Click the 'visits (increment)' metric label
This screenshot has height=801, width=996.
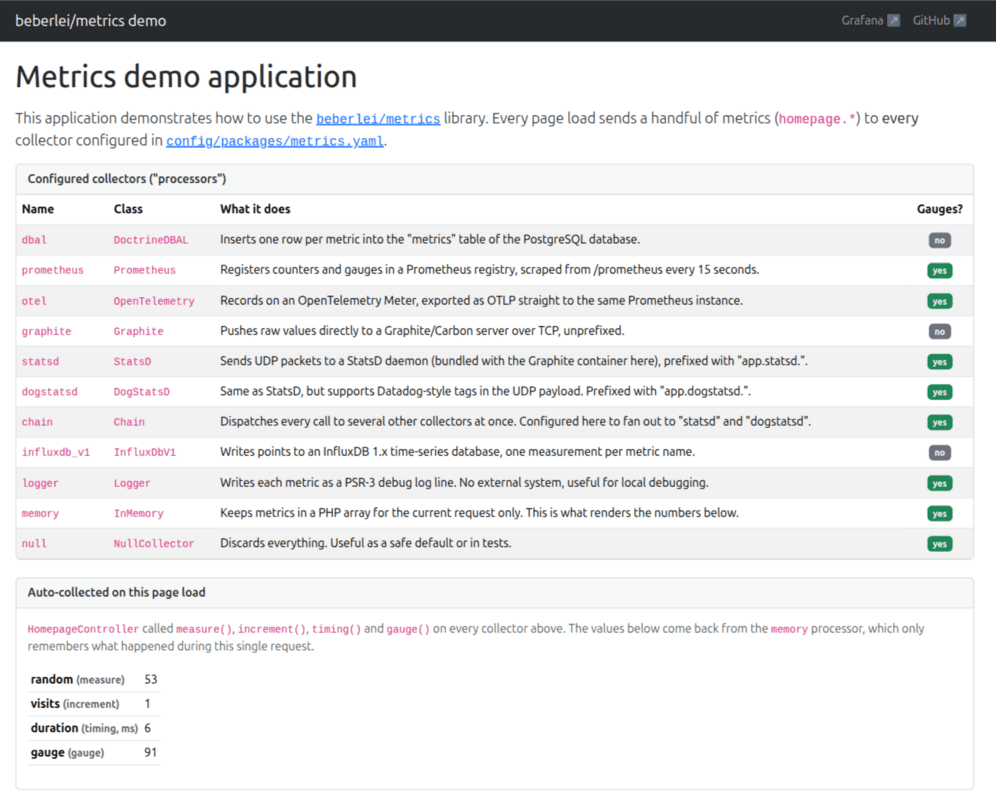75,704
